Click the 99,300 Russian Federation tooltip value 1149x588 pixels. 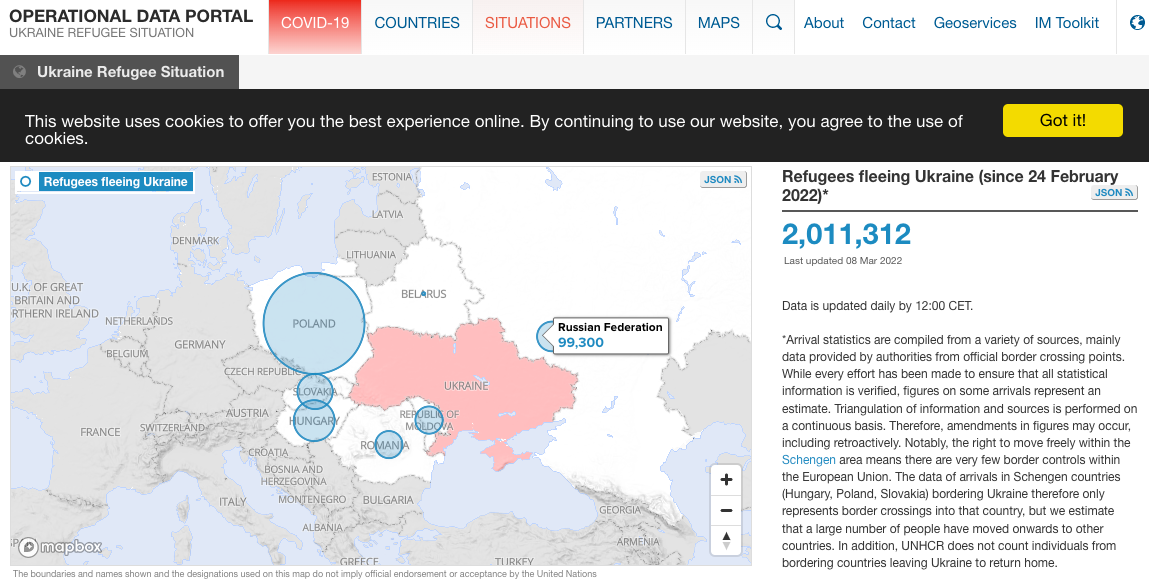[x=581, y=342]
